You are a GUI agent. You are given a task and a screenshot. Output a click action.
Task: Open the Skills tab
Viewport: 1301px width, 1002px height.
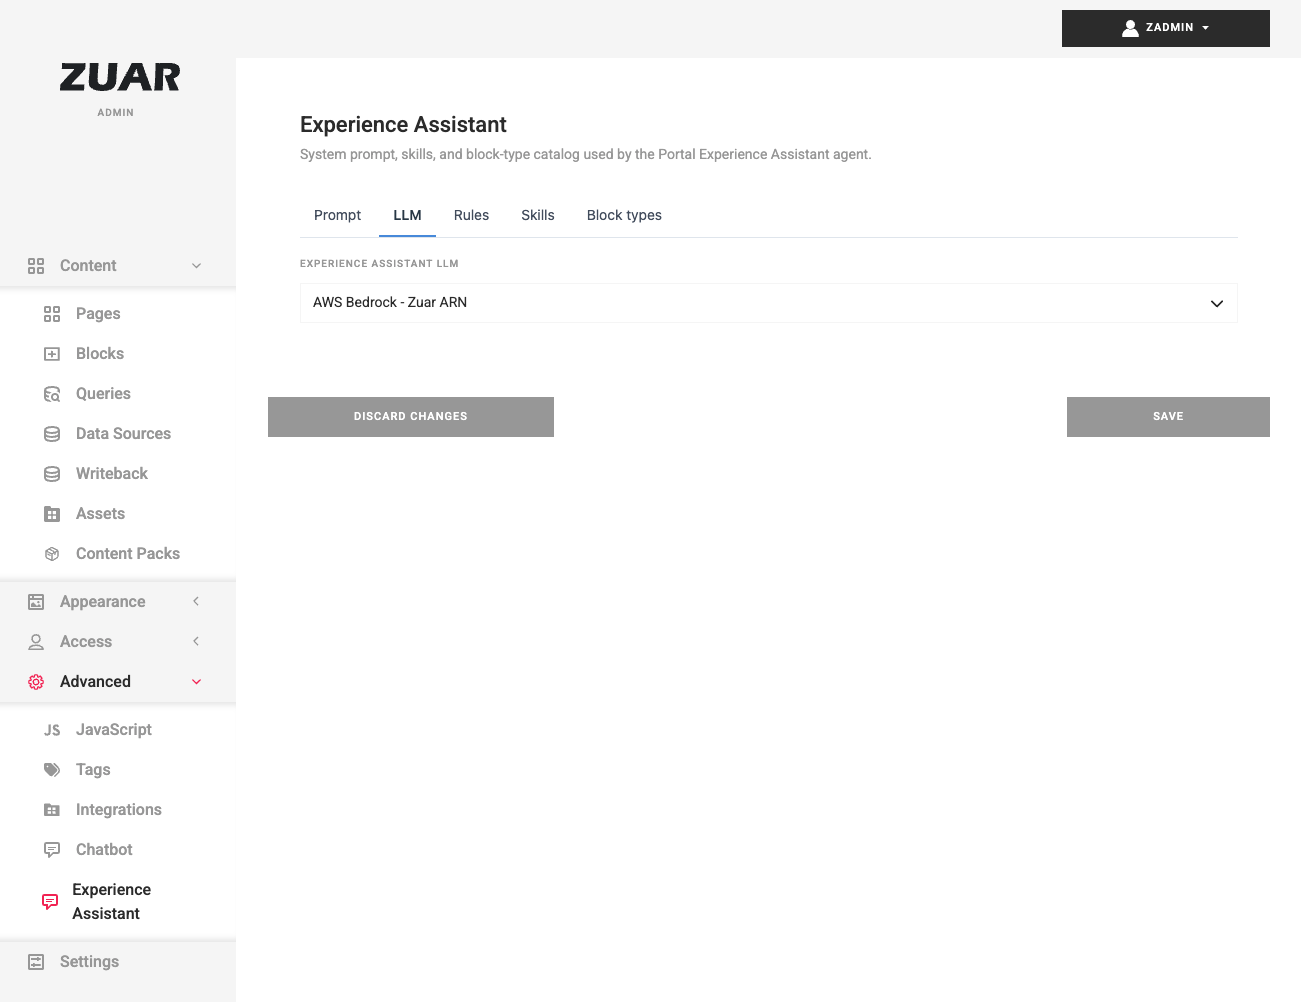tap(538, 215)
